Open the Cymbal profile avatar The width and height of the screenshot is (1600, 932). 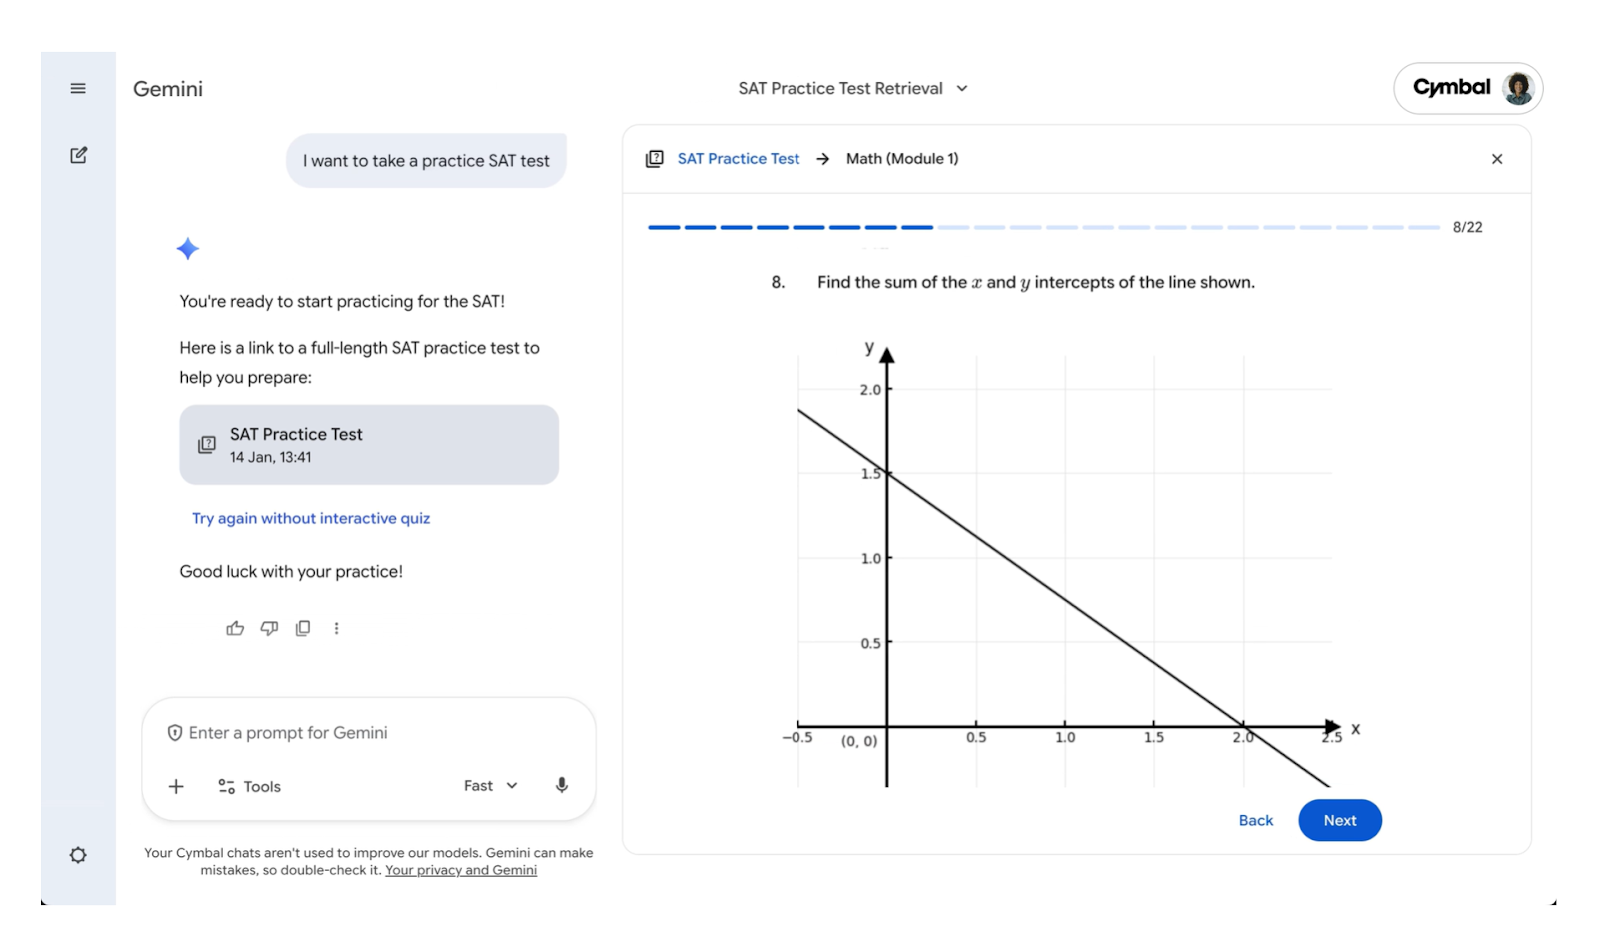(1516, 88)
